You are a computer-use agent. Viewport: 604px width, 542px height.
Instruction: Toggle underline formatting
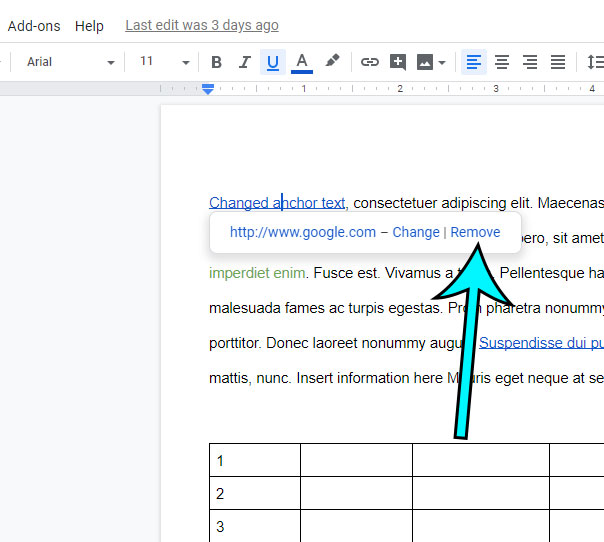coord(272,62)
